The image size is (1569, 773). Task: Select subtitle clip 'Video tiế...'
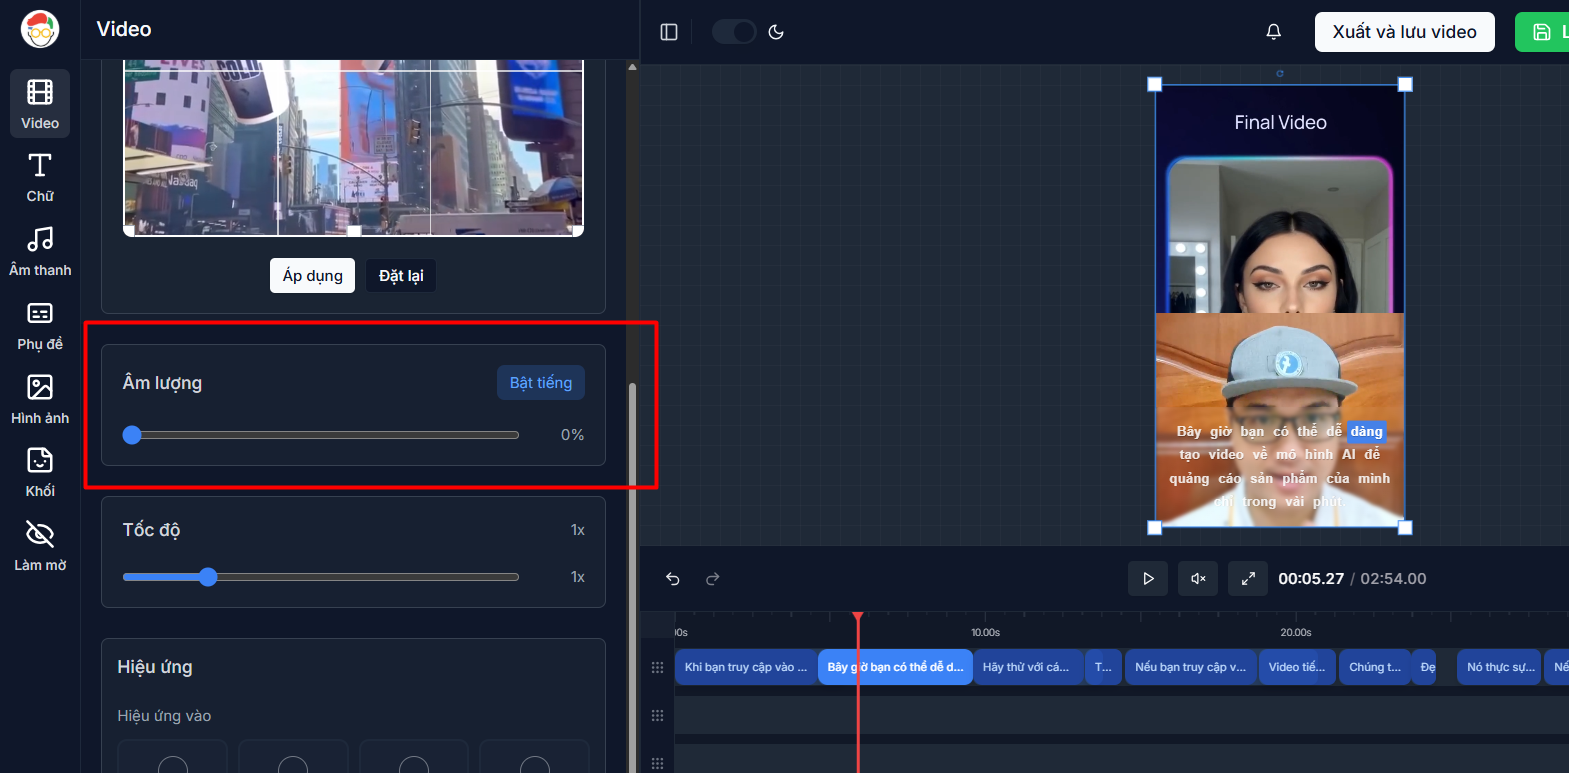click(x=1298, y=667)
